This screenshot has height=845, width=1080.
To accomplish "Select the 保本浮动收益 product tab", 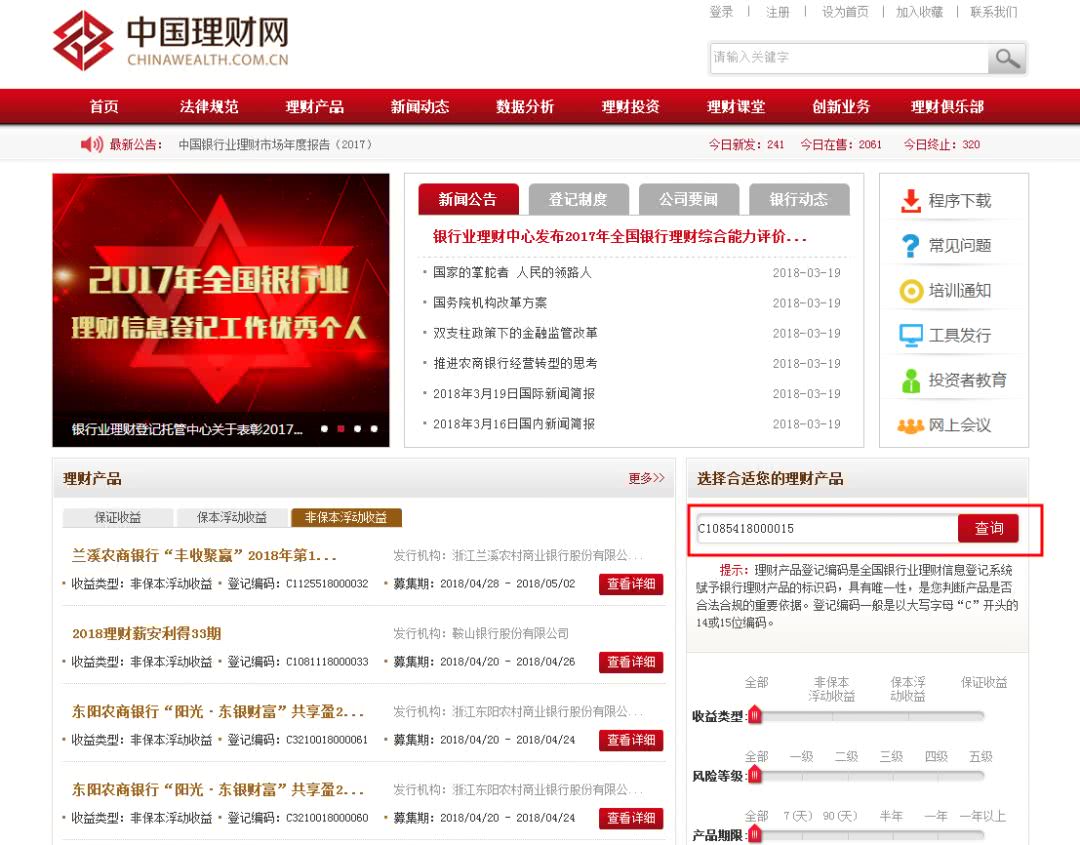I will click(232, 518).
